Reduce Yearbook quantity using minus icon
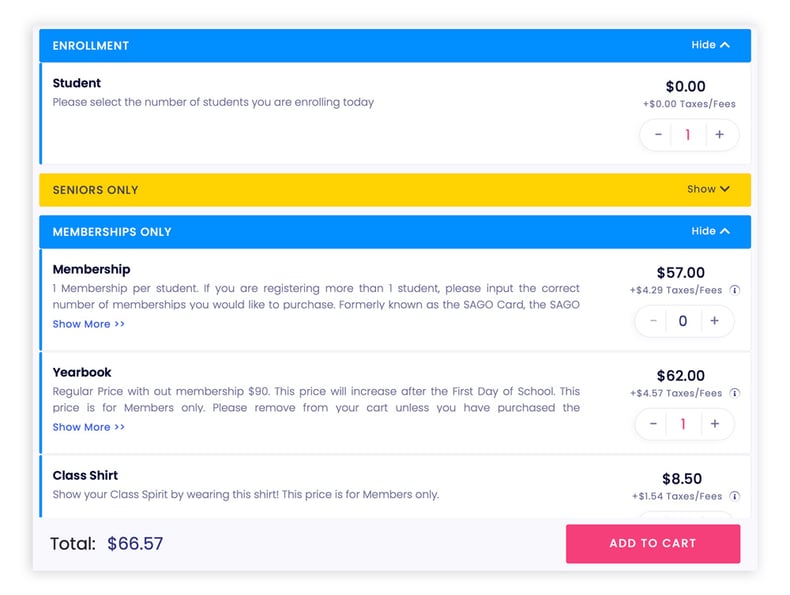Screen dimensions: 790x595 pos(653,424)
